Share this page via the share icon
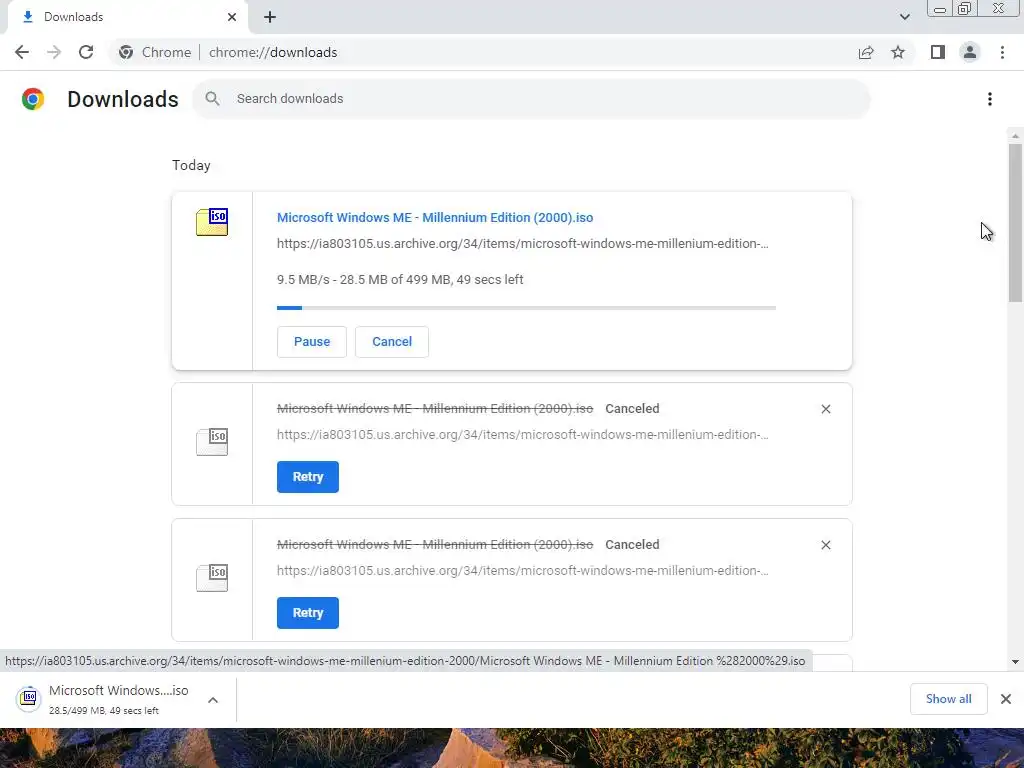Viewport: 1024px width, 768px height. tap(866, 52)
